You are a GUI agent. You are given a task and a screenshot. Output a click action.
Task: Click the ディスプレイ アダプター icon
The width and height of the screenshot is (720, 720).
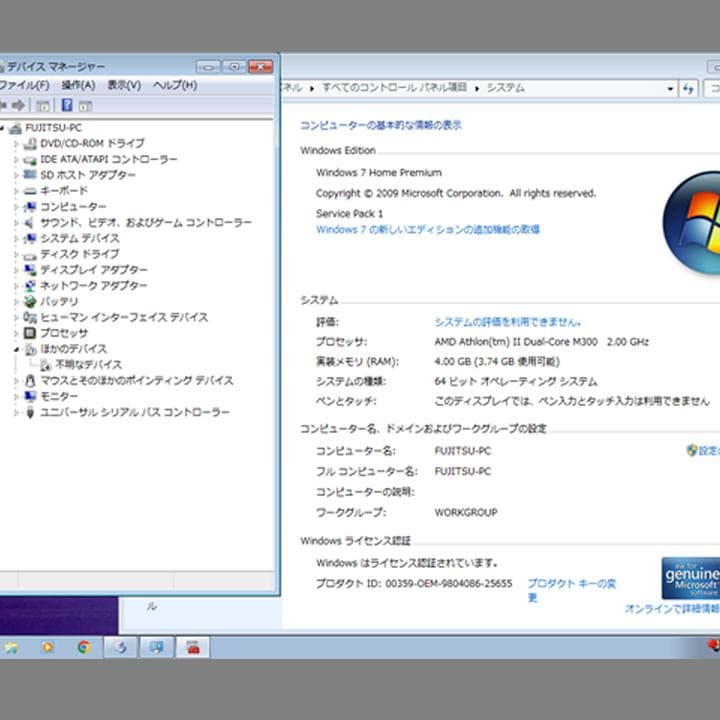[x=30, y=270]
